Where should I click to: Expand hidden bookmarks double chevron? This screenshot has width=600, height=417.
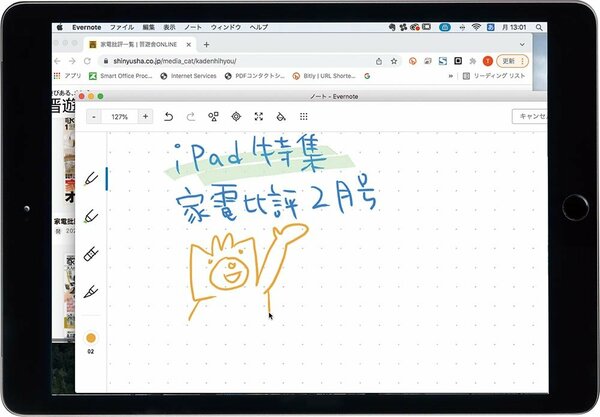click(x=451, y=76)
